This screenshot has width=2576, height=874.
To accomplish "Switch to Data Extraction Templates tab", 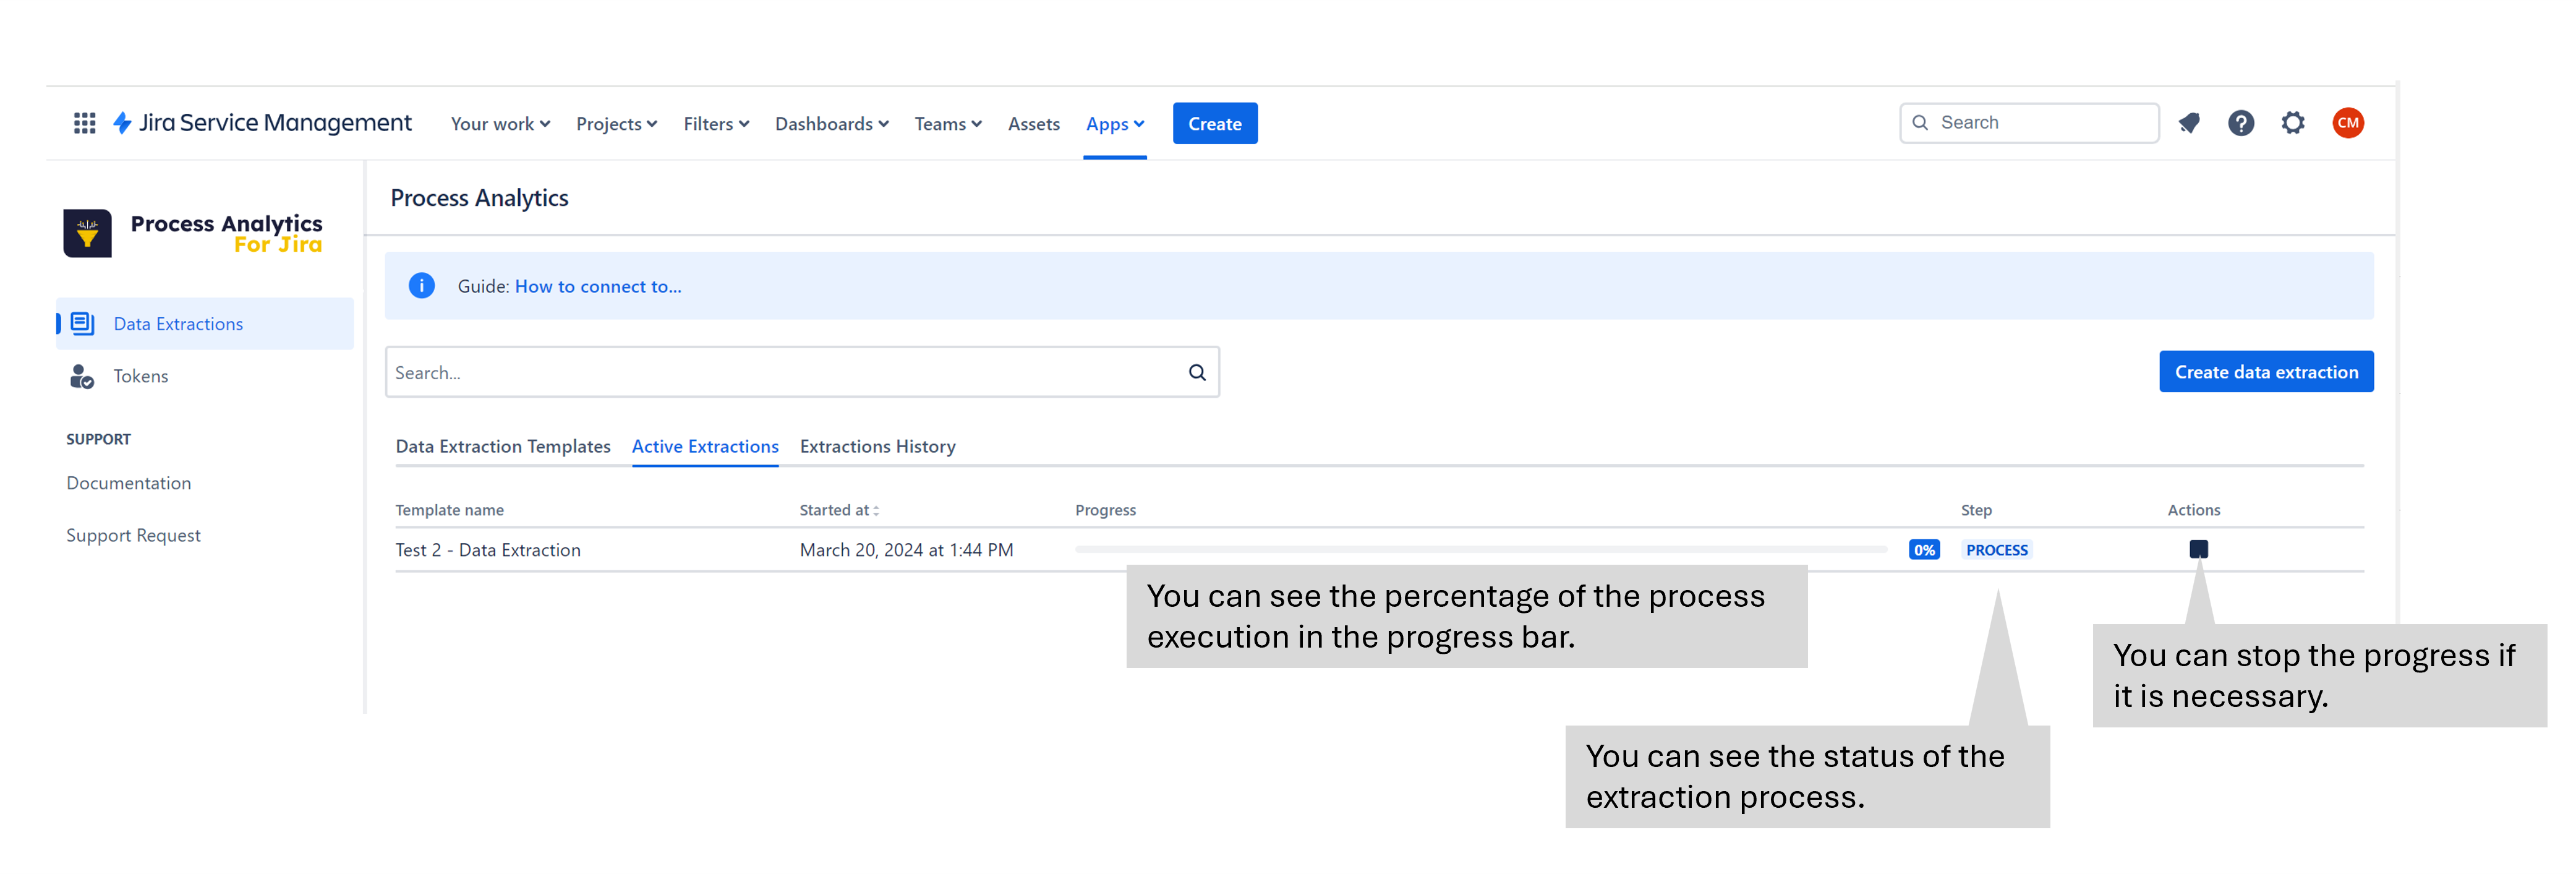I will [503, 446].
